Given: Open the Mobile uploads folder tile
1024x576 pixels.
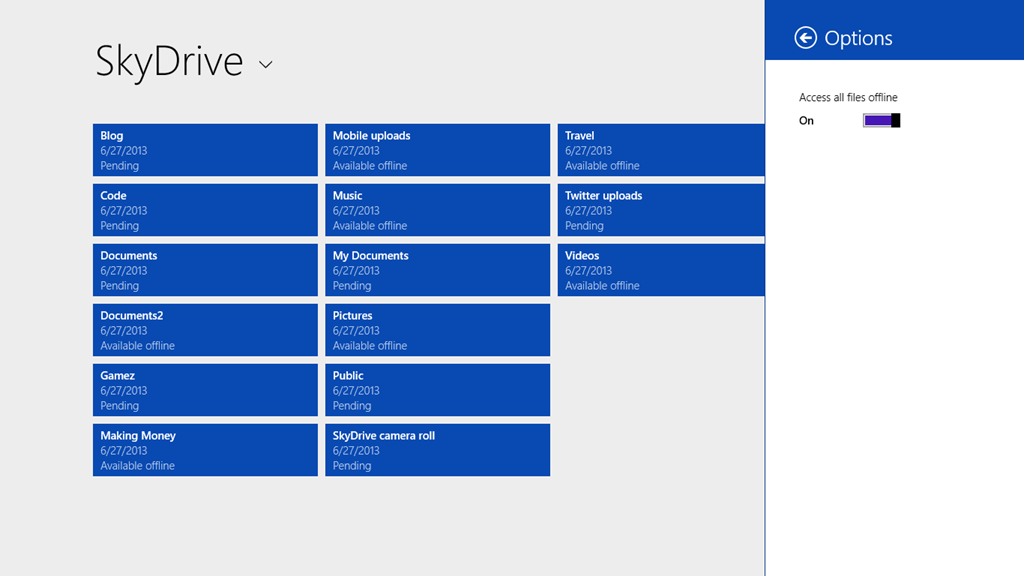Looking at the screenshot, I should click(x=438, y=150).
